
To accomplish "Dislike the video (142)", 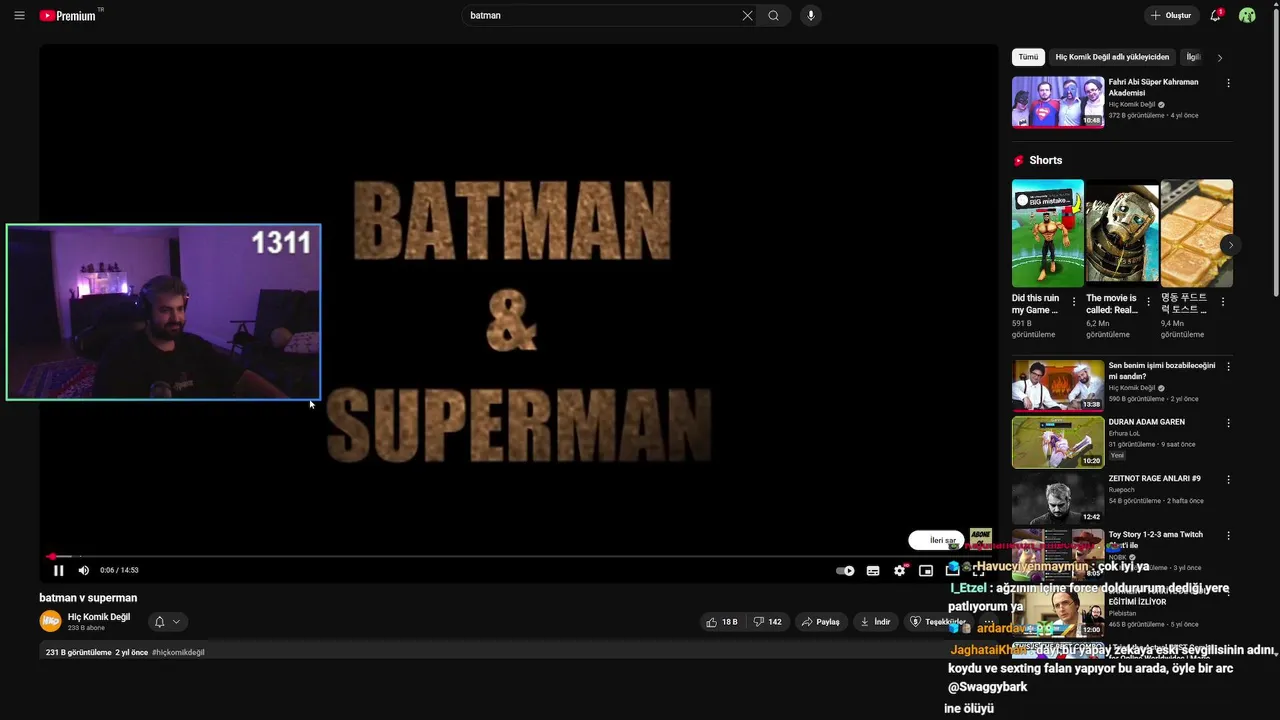I will 768,622.
